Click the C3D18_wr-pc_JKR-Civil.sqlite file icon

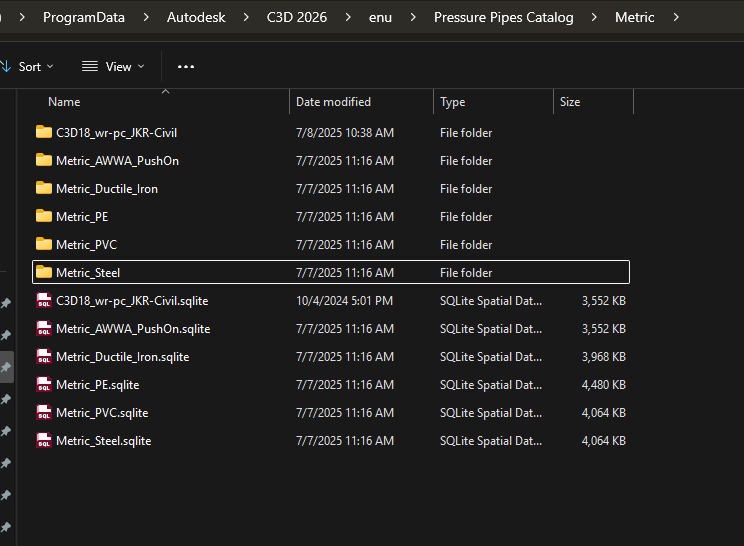44,301
